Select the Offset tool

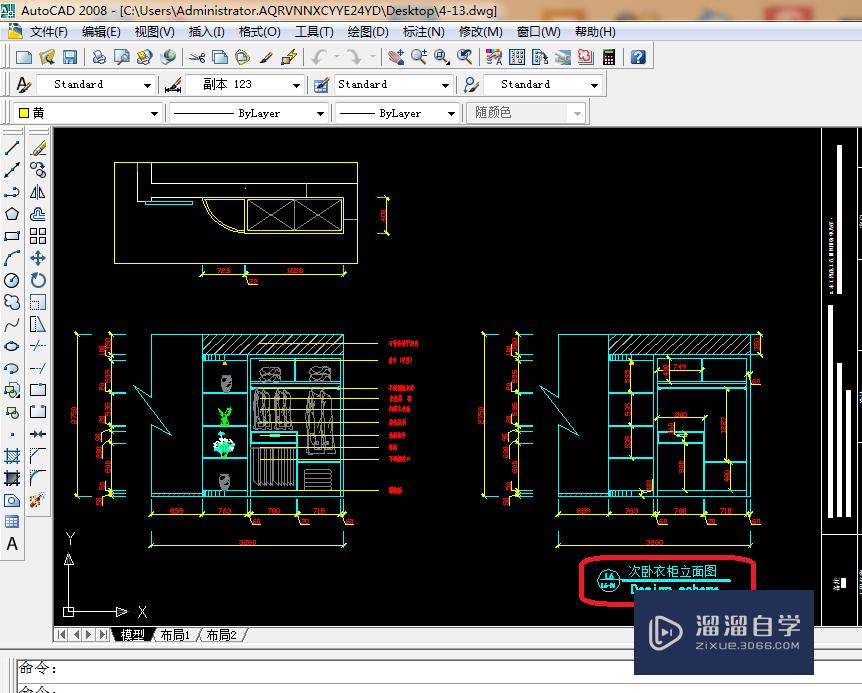coord(38,214)
